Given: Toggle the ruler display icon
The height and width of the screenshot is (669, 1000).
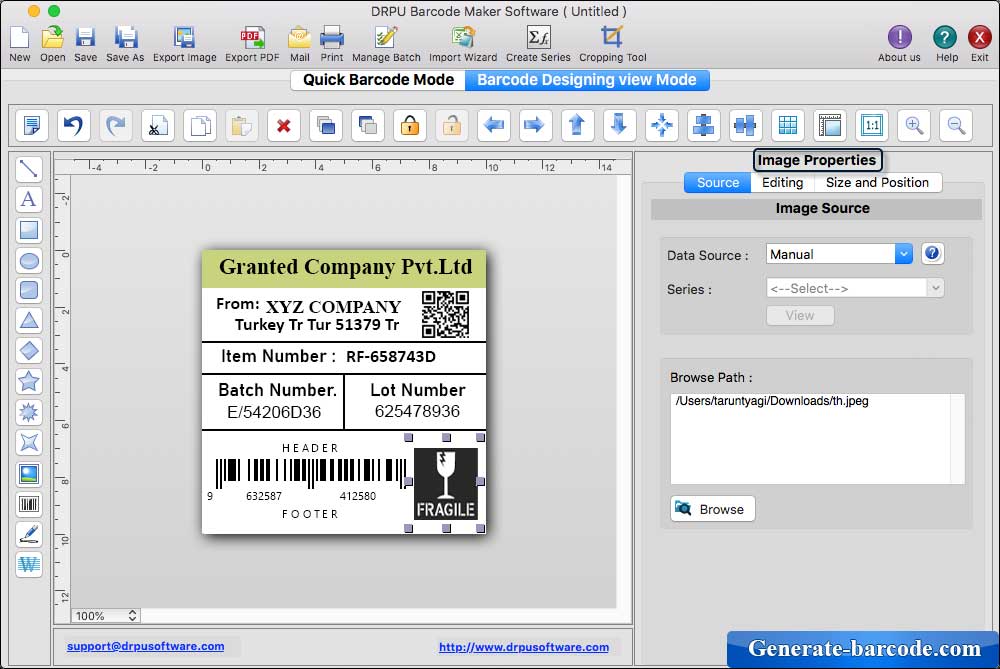Looking at the screenshot, I should pos(830,125).
